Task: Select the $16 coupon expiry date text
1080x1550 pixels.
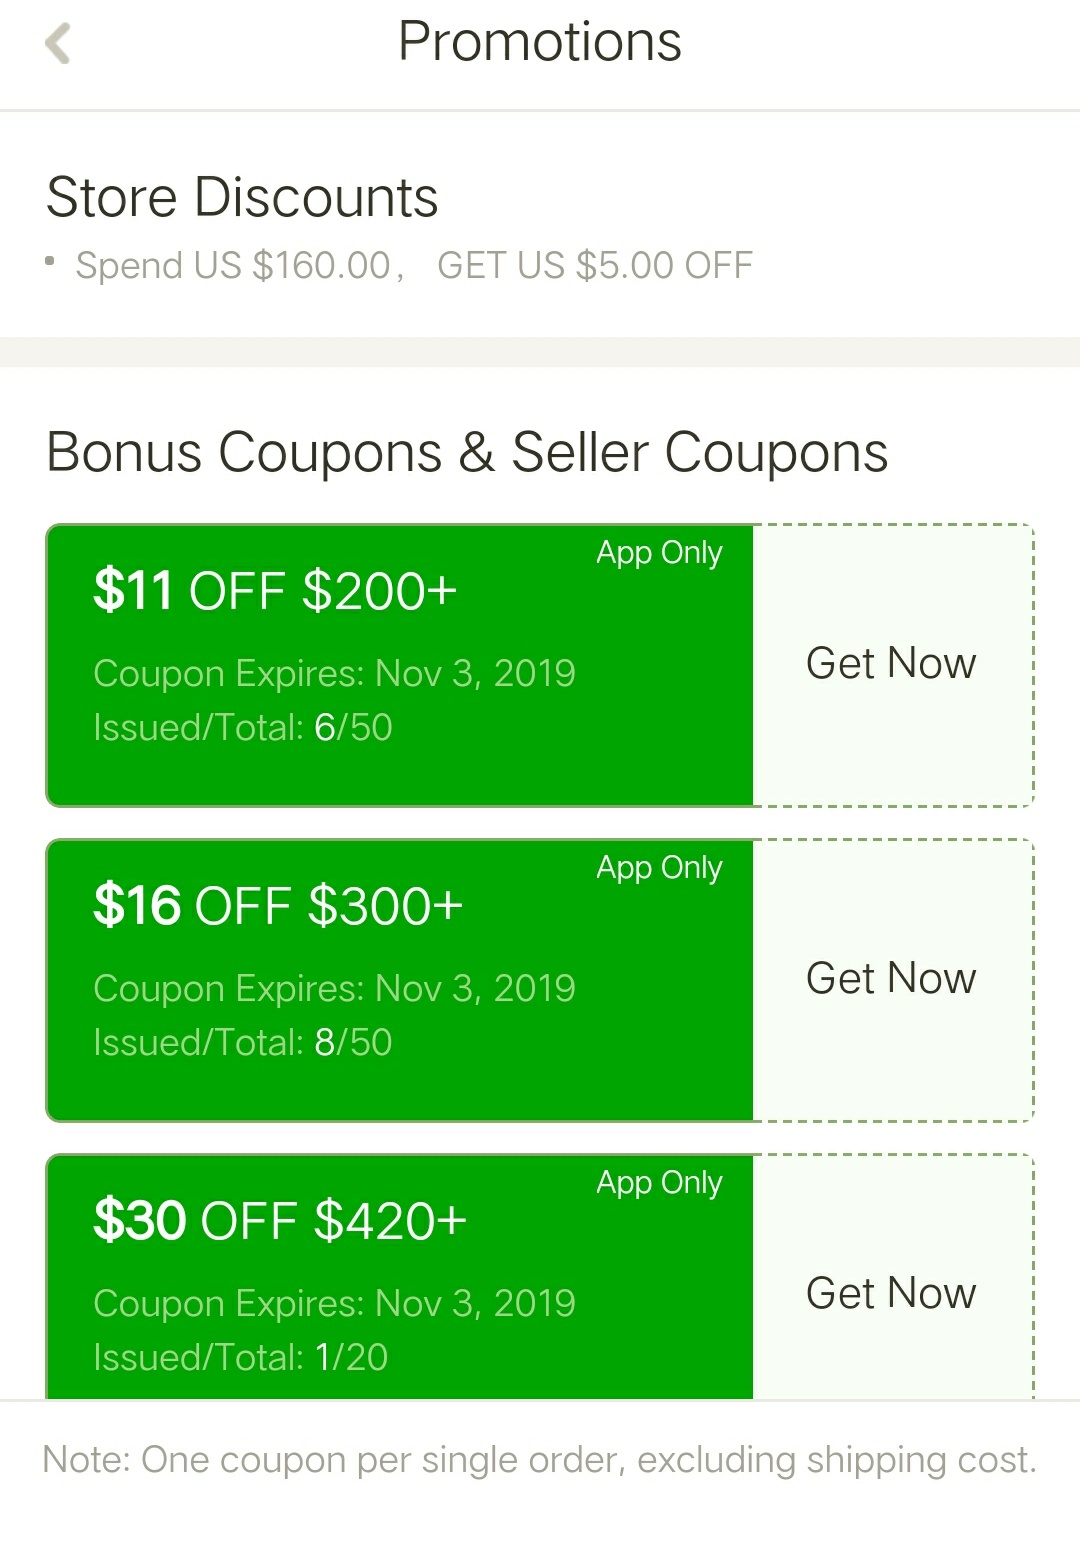Action: (334, 989)
